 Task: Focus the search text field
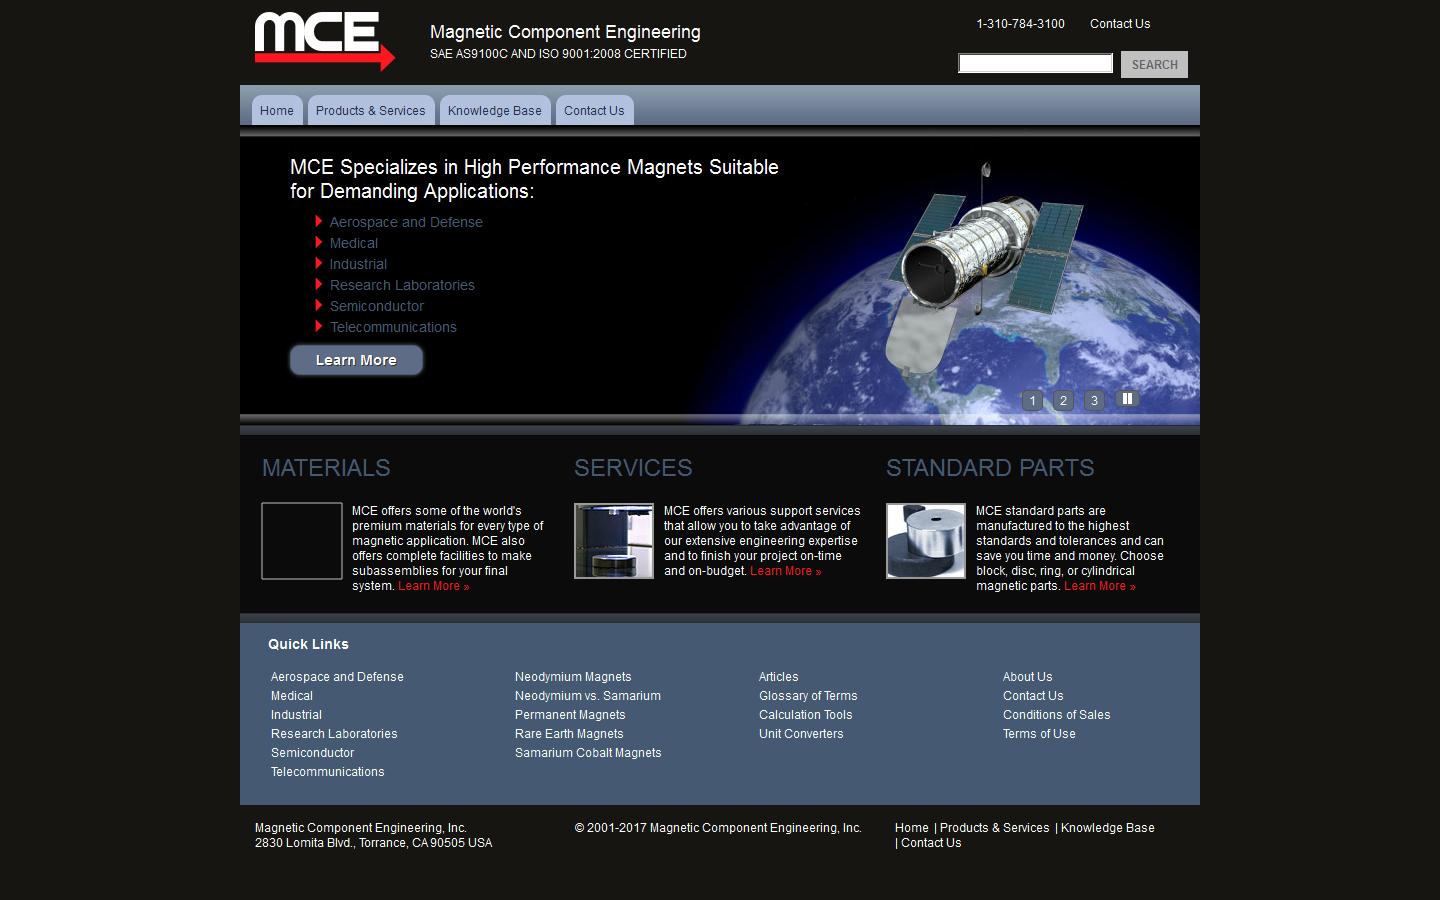click(1035, 64)
